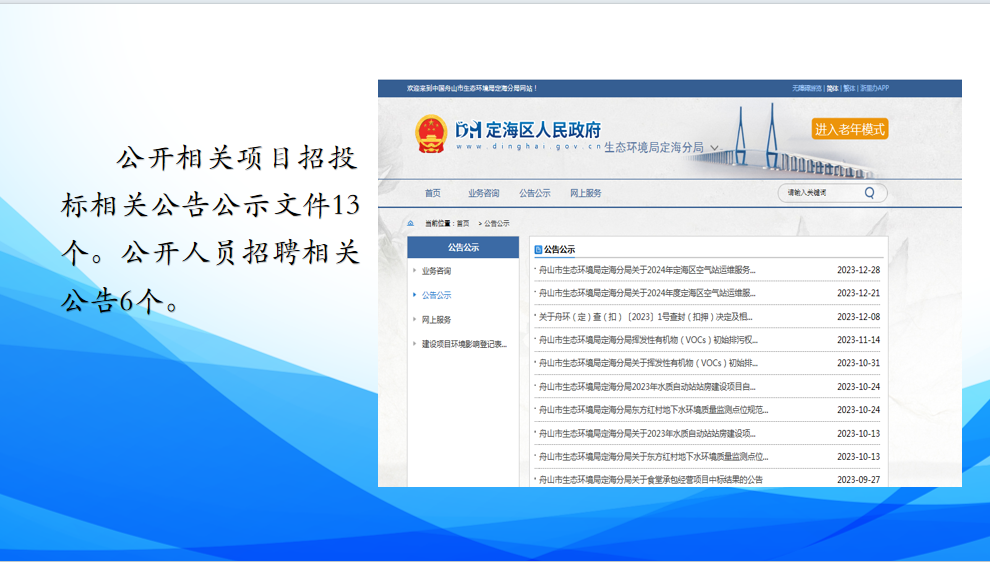The height and width of the screenshot is (562, 990).
Task: Open the notice dated 2023-12-08
Action: click(x=645, y=317)
